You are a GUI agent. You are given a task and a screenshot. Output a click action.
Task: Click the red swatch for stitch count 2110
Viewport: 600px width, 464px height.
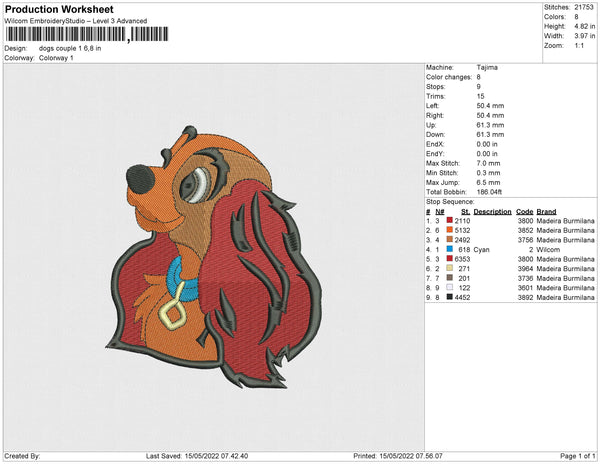tap(450, 220)
